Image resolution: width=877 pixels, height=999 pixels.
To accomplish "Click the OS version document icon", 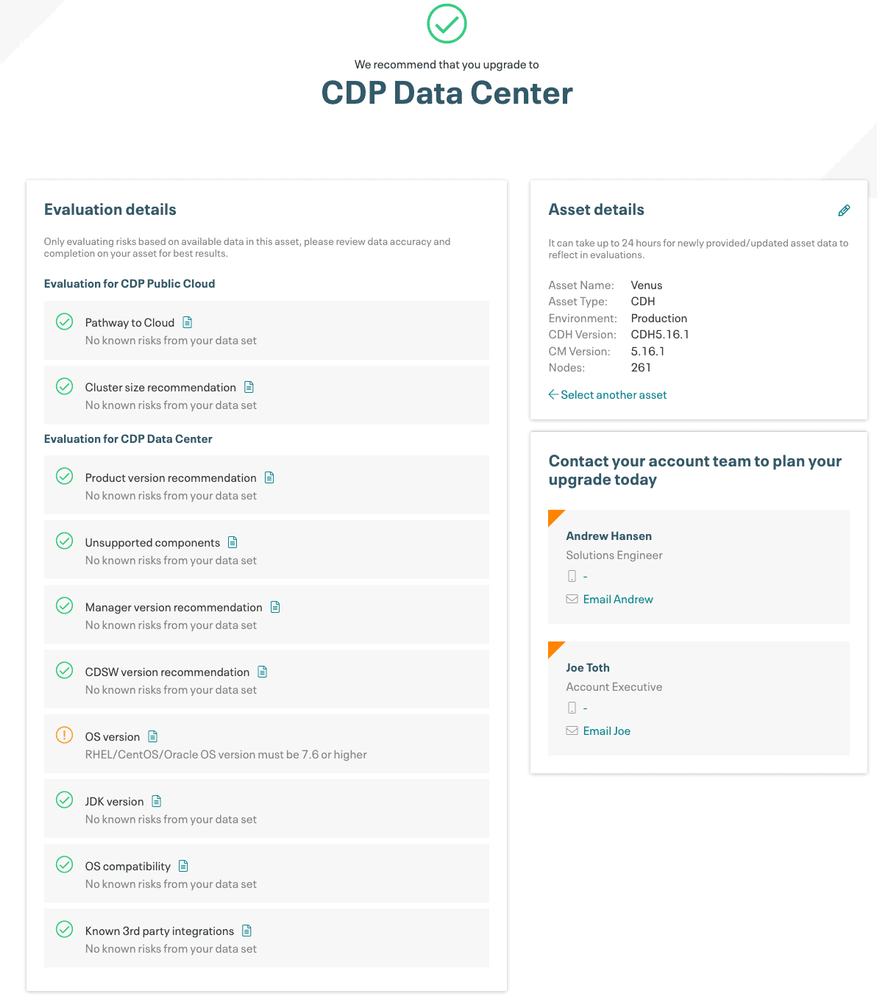I will (x=153, y=737).
